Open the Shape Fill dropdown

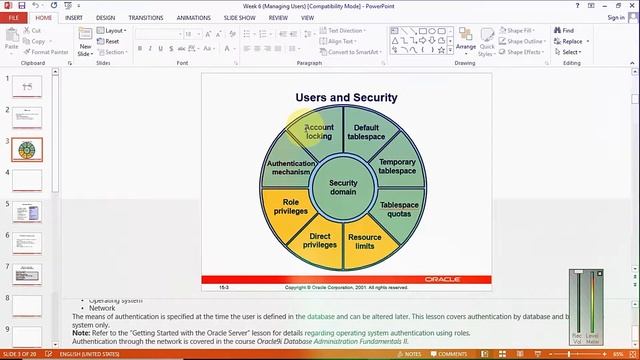[517, 31]
